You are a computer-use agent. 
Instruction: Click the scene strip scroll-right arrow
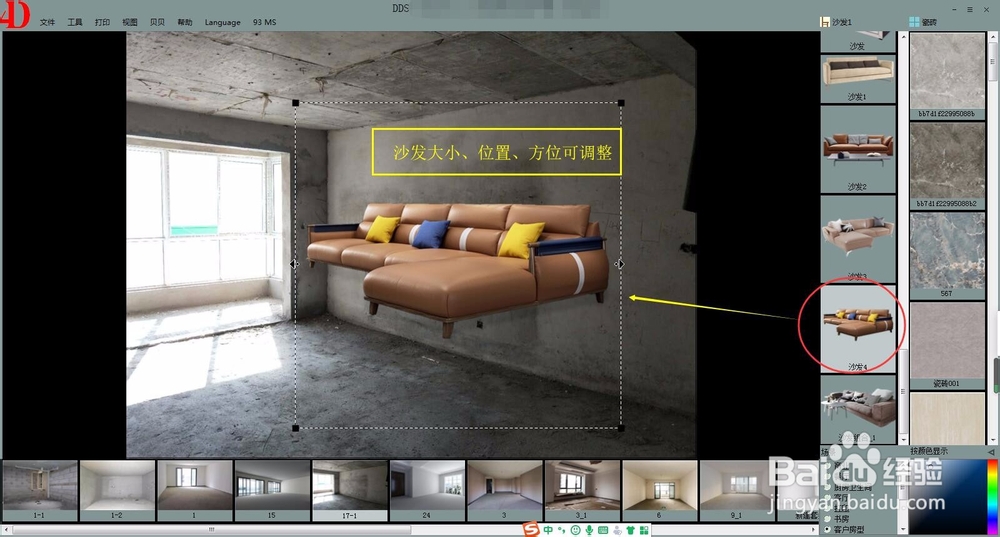[x=813, y=529]
